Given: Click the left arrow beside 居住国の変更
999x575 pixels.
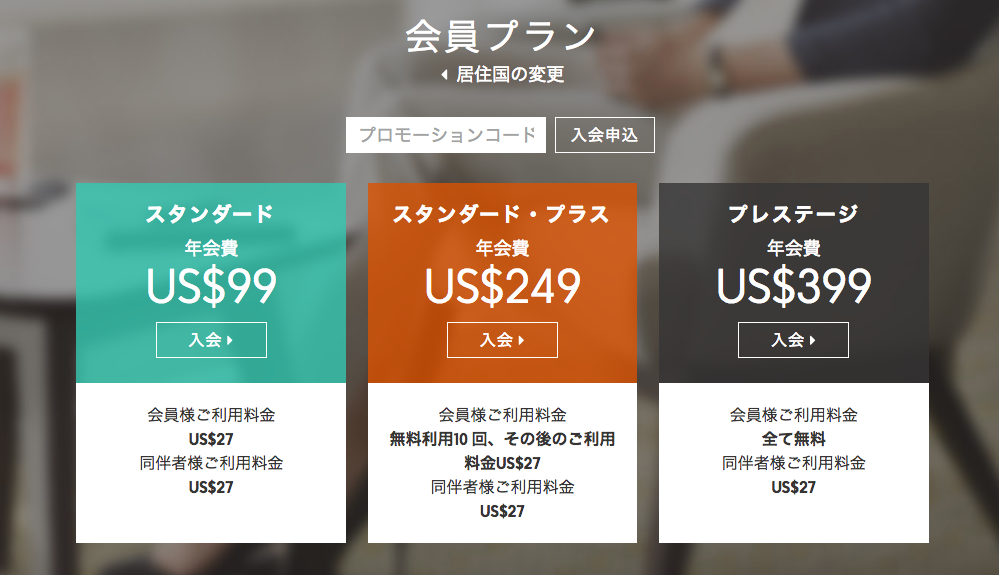Looking at the screenshot, I should tap(444, 75).
